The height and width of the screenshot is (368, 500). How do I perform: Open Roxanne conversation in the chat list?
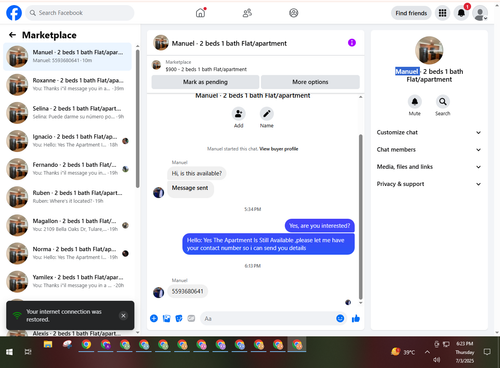[67, 85]
